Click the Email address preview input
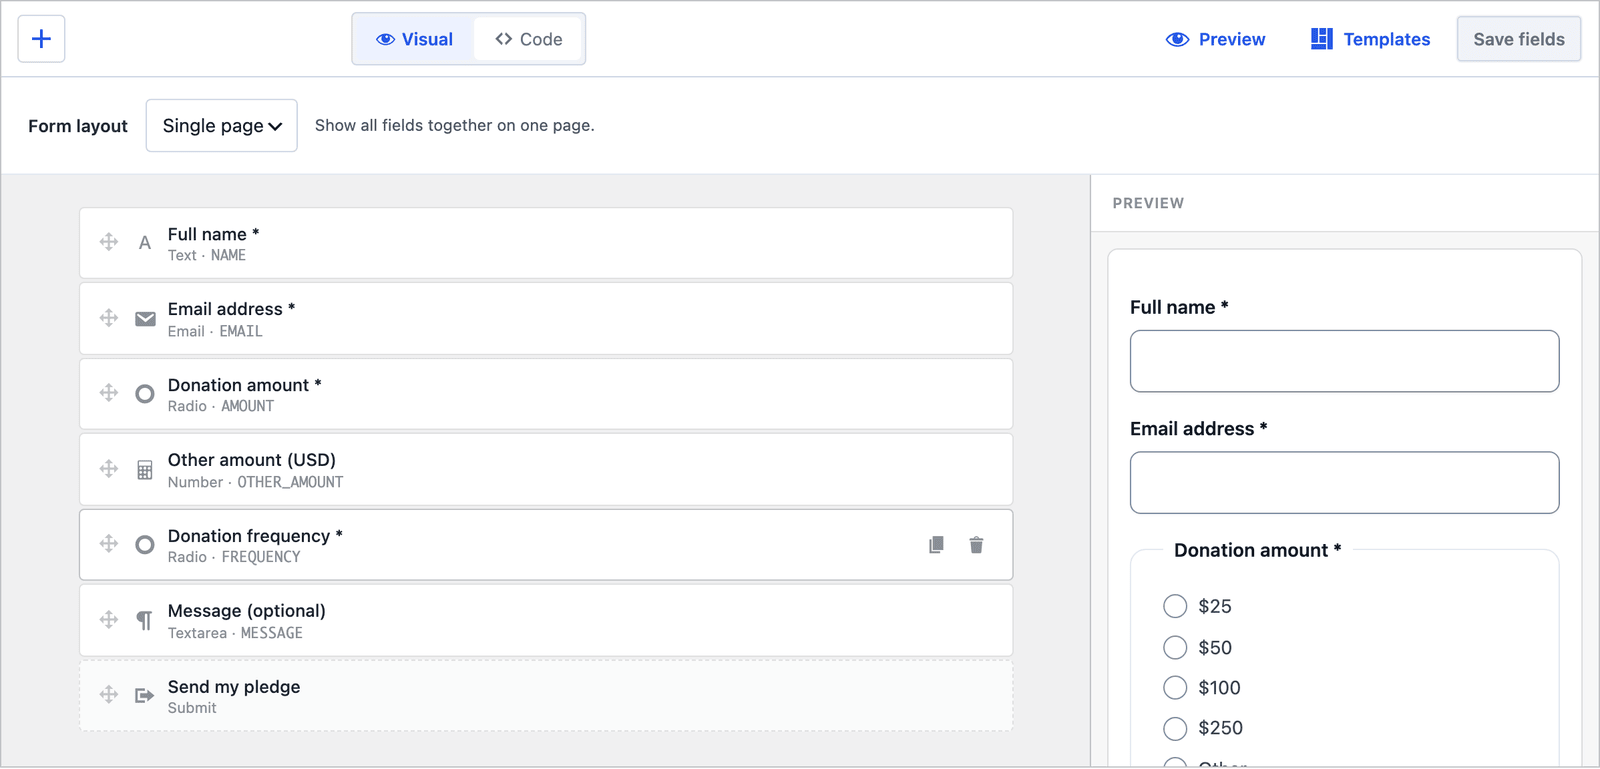Image resolution: width=1600 pixels, height=769 pixels. point(1344,483)
